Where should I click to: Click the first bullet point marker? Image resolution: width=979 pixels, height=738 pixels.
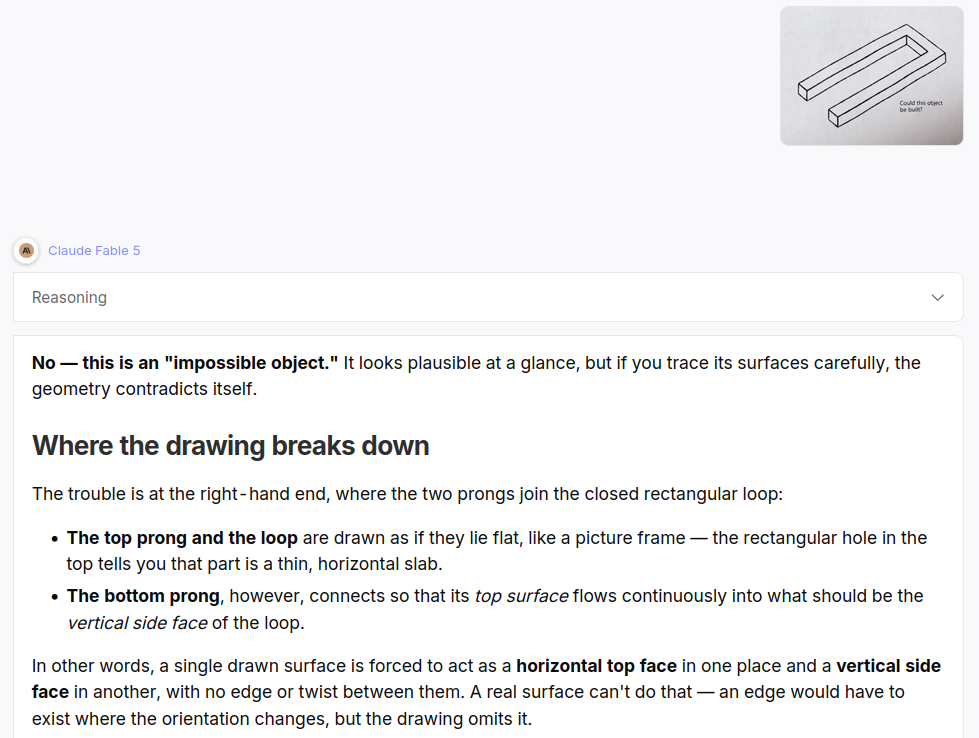[55, 539]
